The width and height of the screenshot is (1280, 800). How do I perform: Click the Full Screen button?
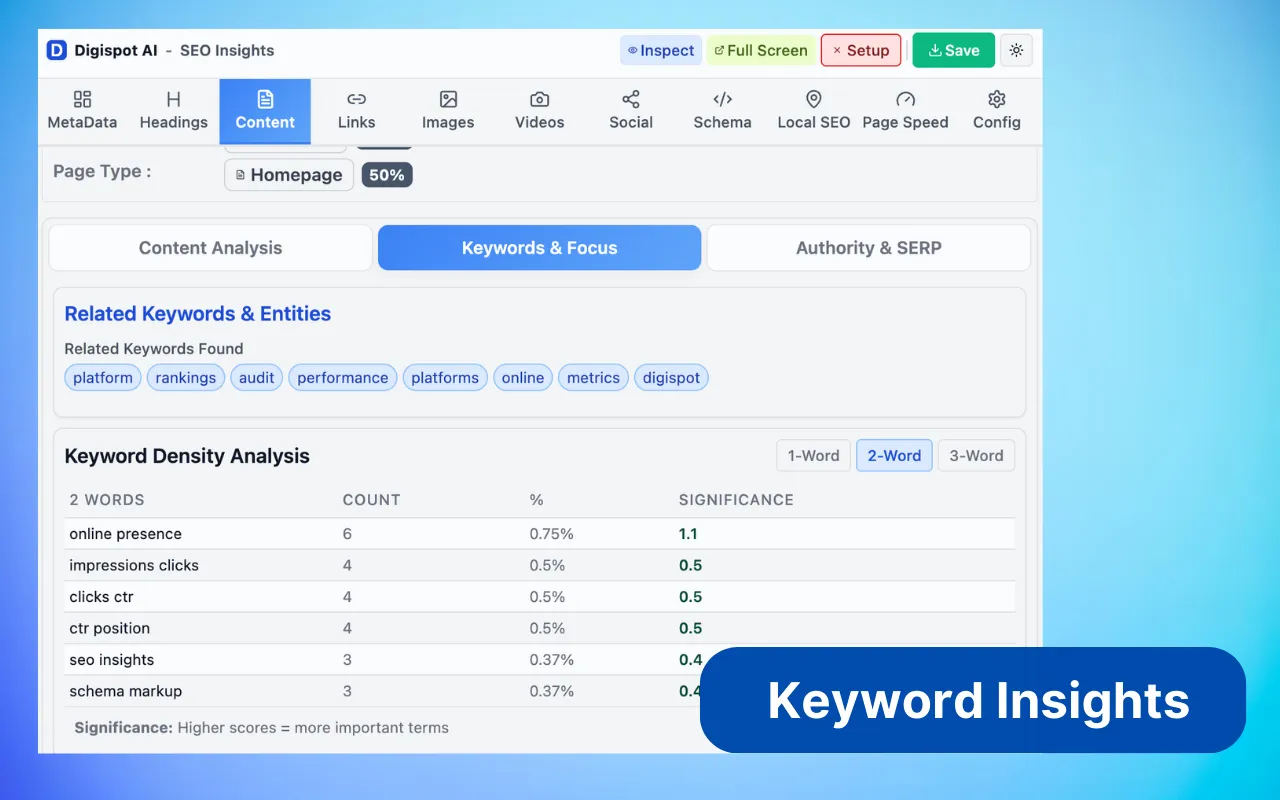(x=761, y=50)
